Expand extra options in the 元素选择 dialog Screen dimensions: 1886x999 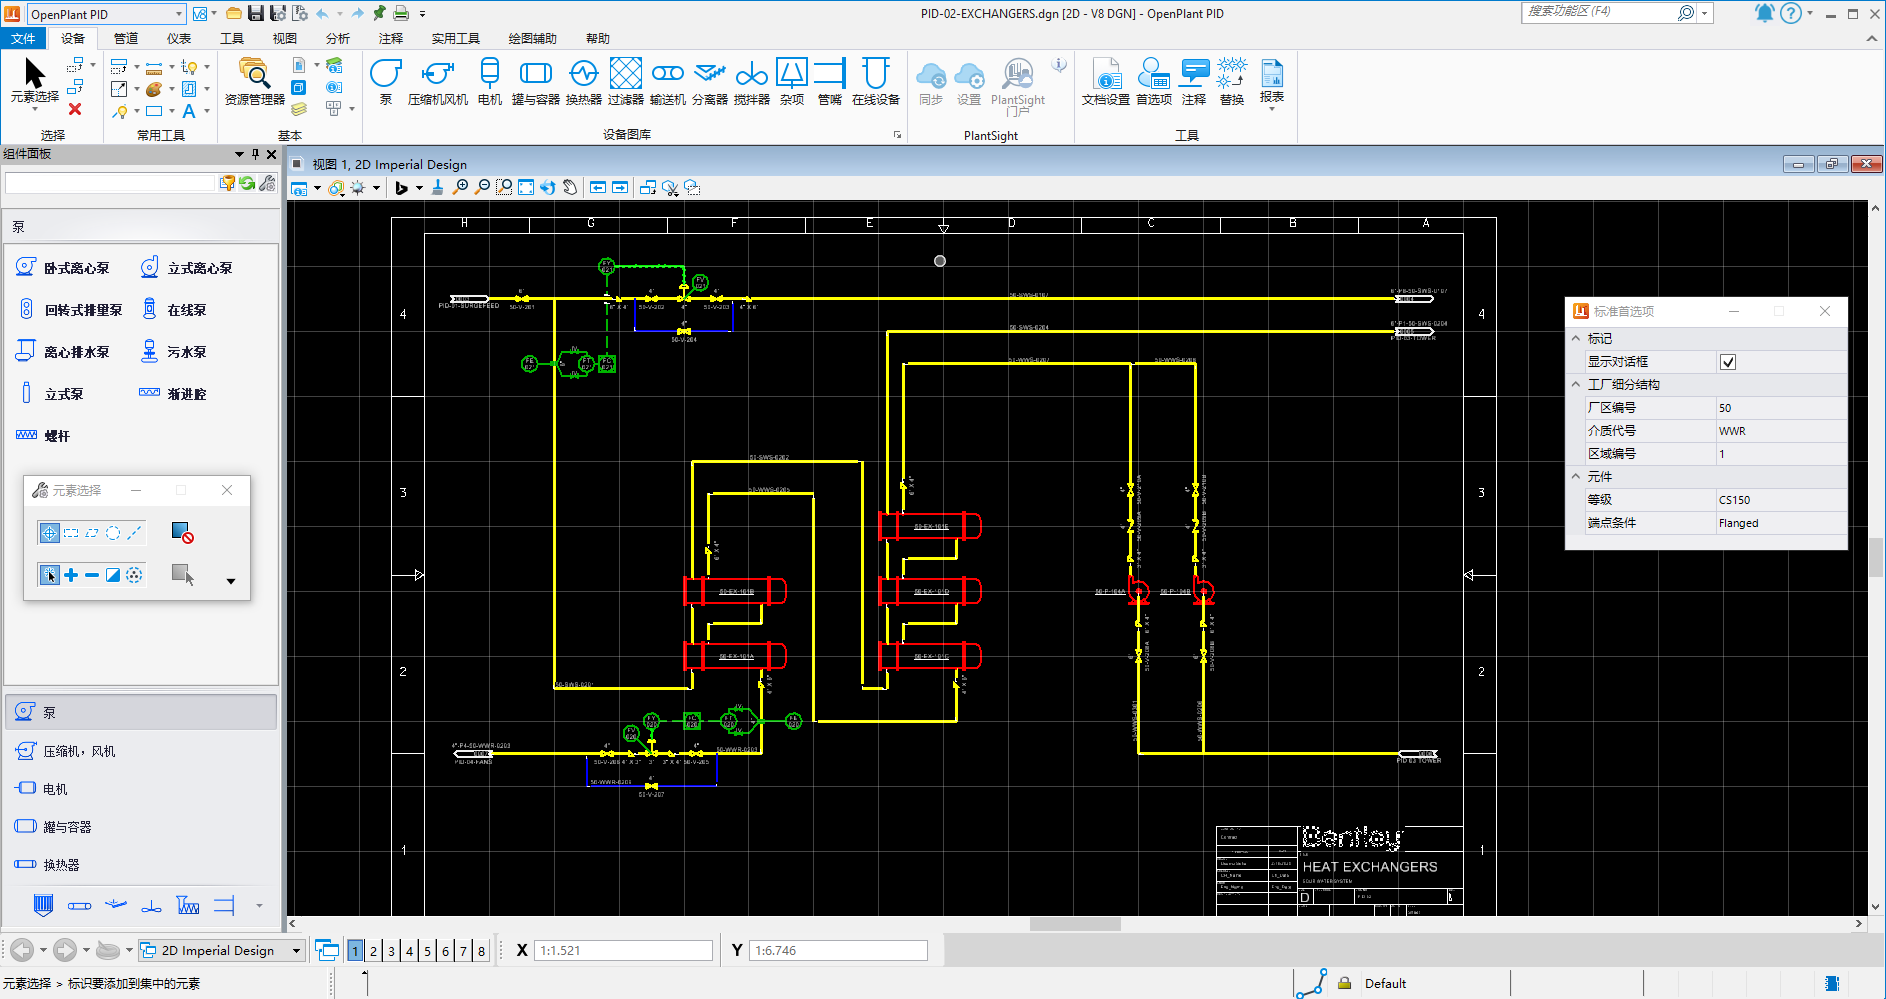[230, 580]
